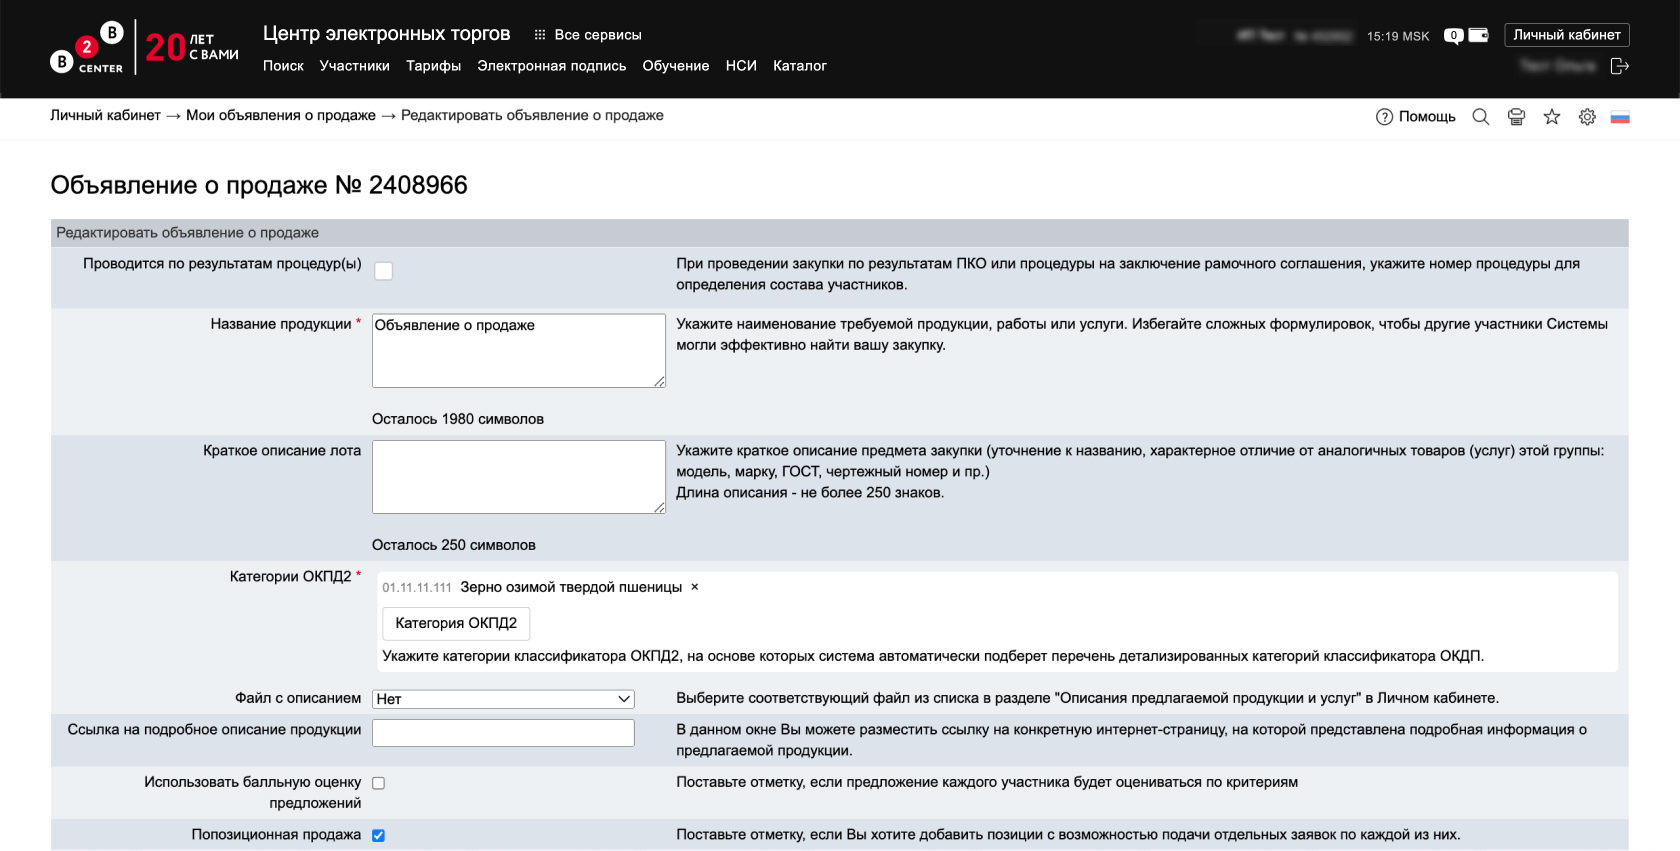Open the 'Файл с описанием' dropdown

pyautogui.click(x=503, y=699)
